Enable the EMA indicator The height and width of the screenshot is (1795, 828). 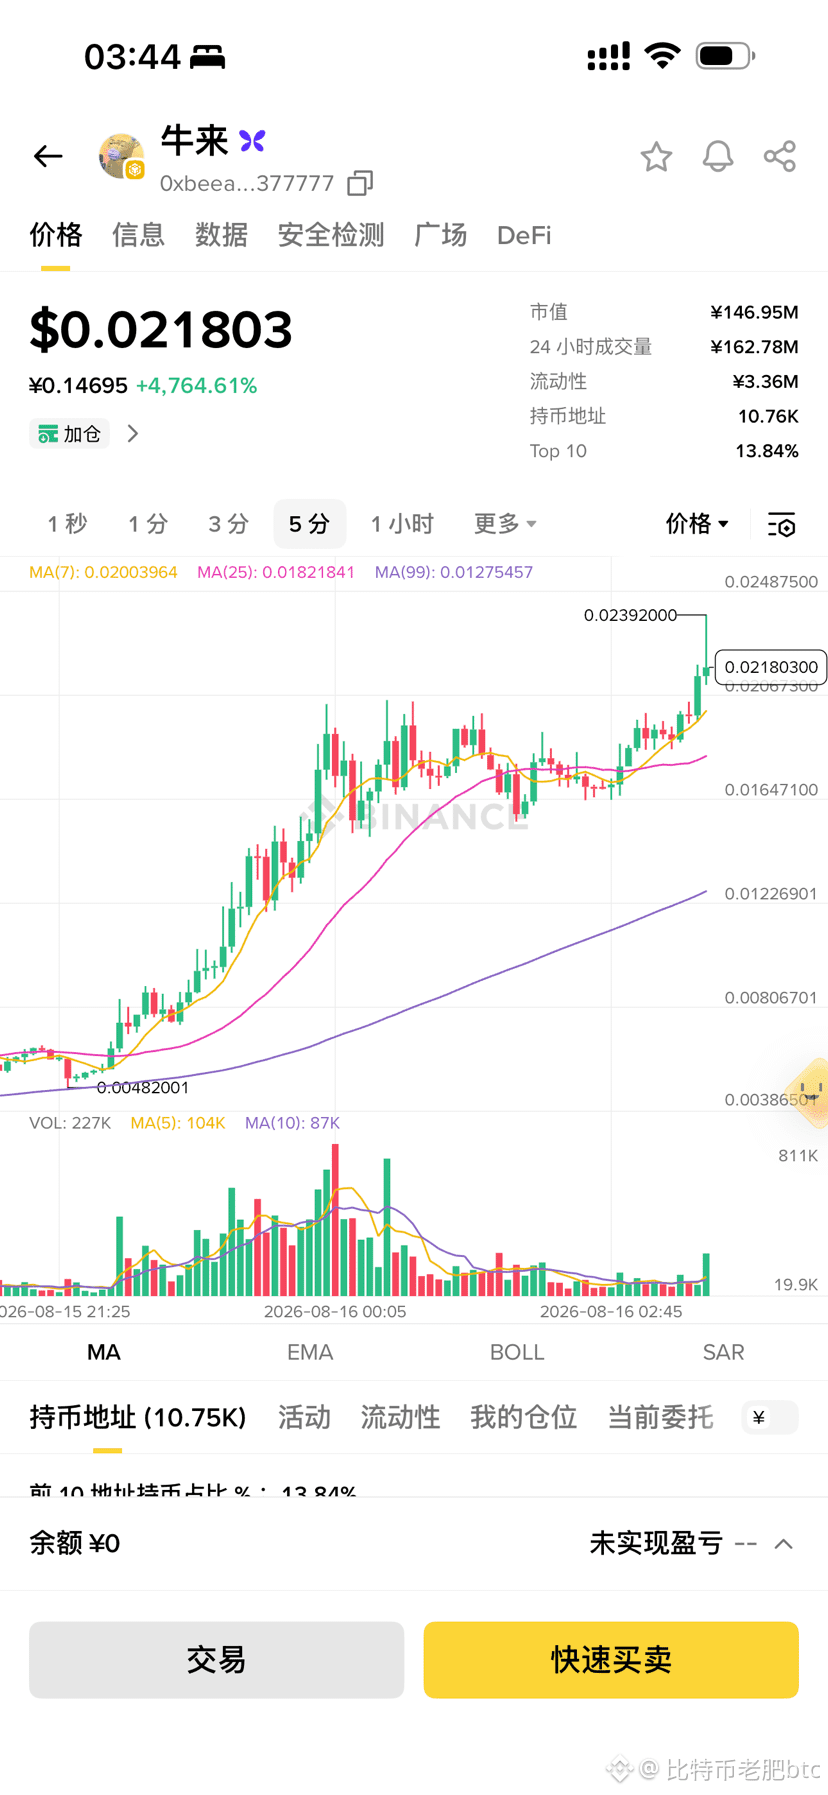[x=310, y=1352]
